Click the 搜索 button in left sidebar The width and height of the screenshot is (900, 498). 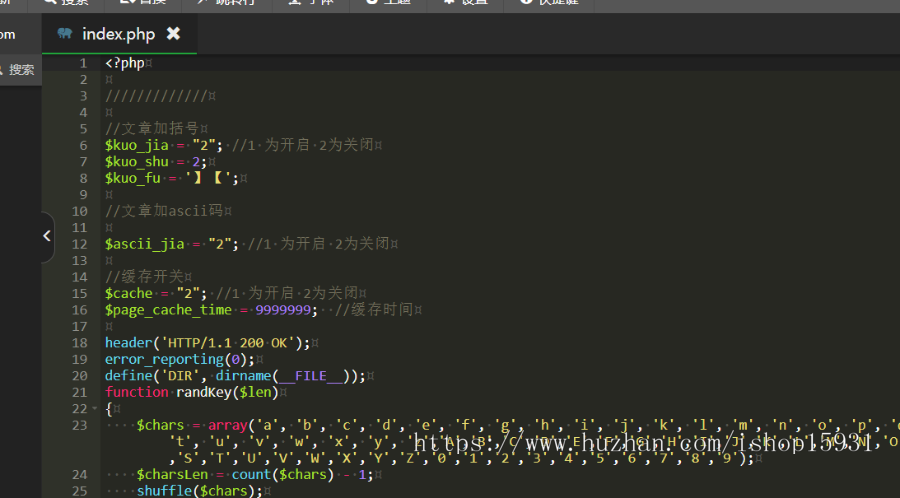[20, 70]
